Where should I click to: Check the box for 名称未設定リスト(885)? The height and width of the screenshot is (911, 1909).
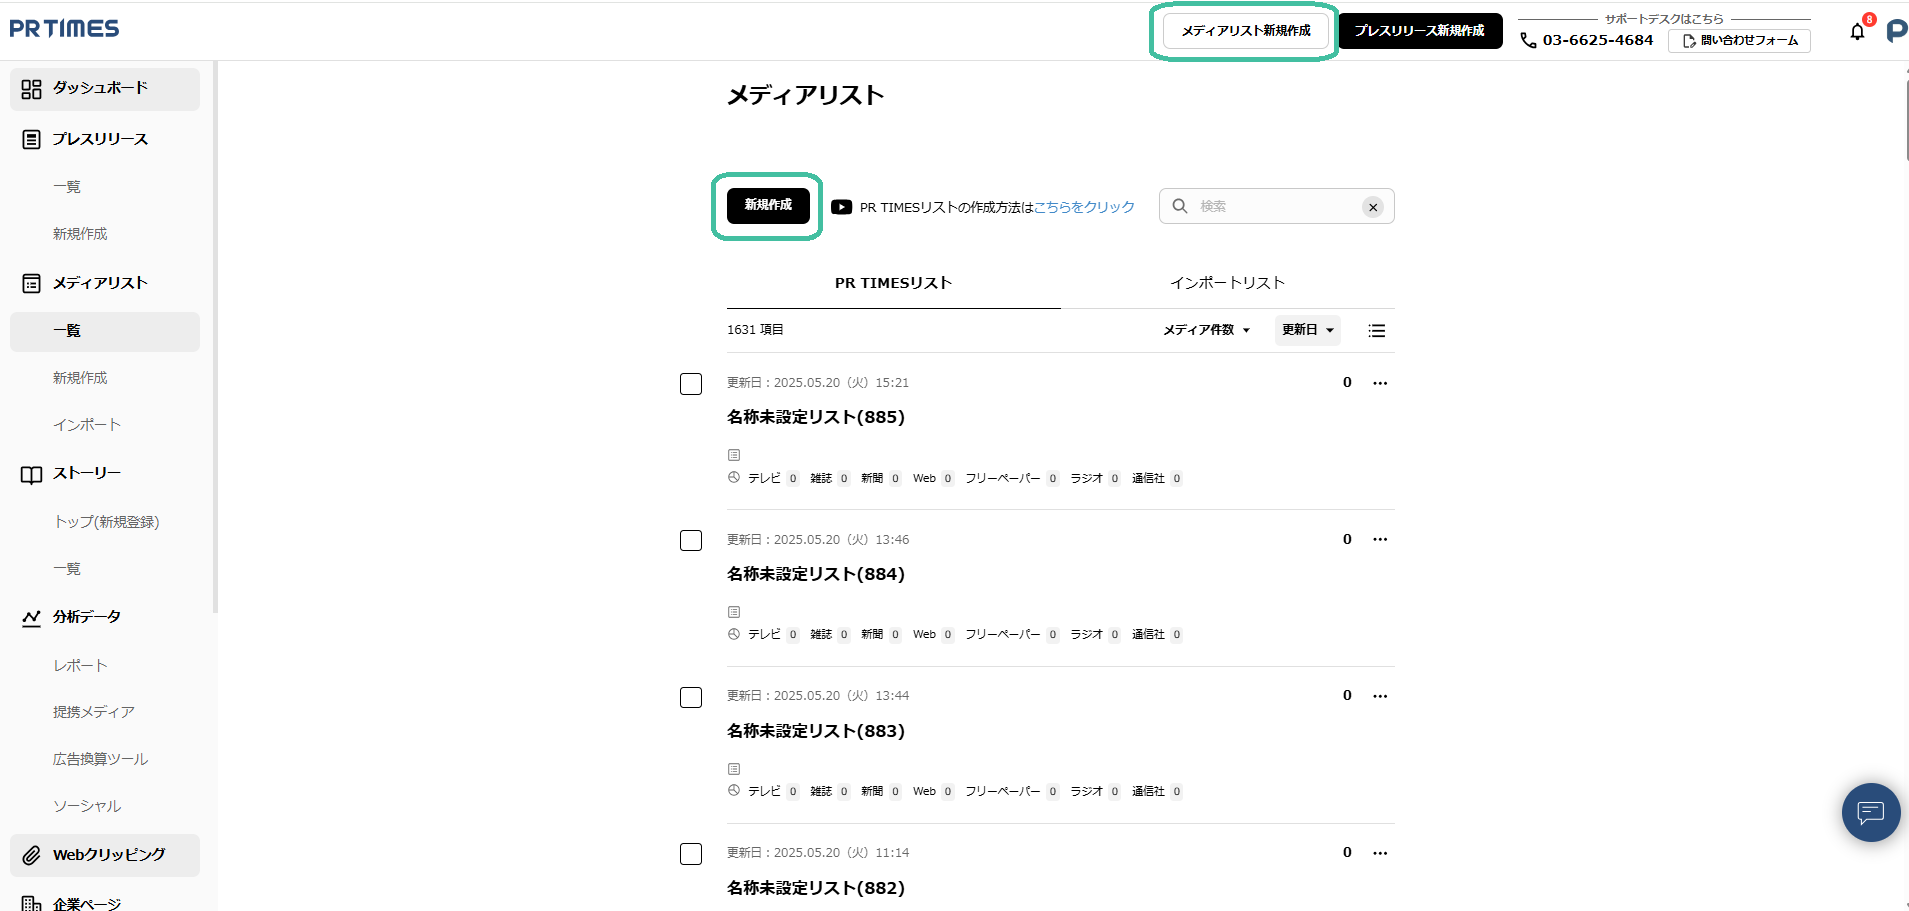691,384
